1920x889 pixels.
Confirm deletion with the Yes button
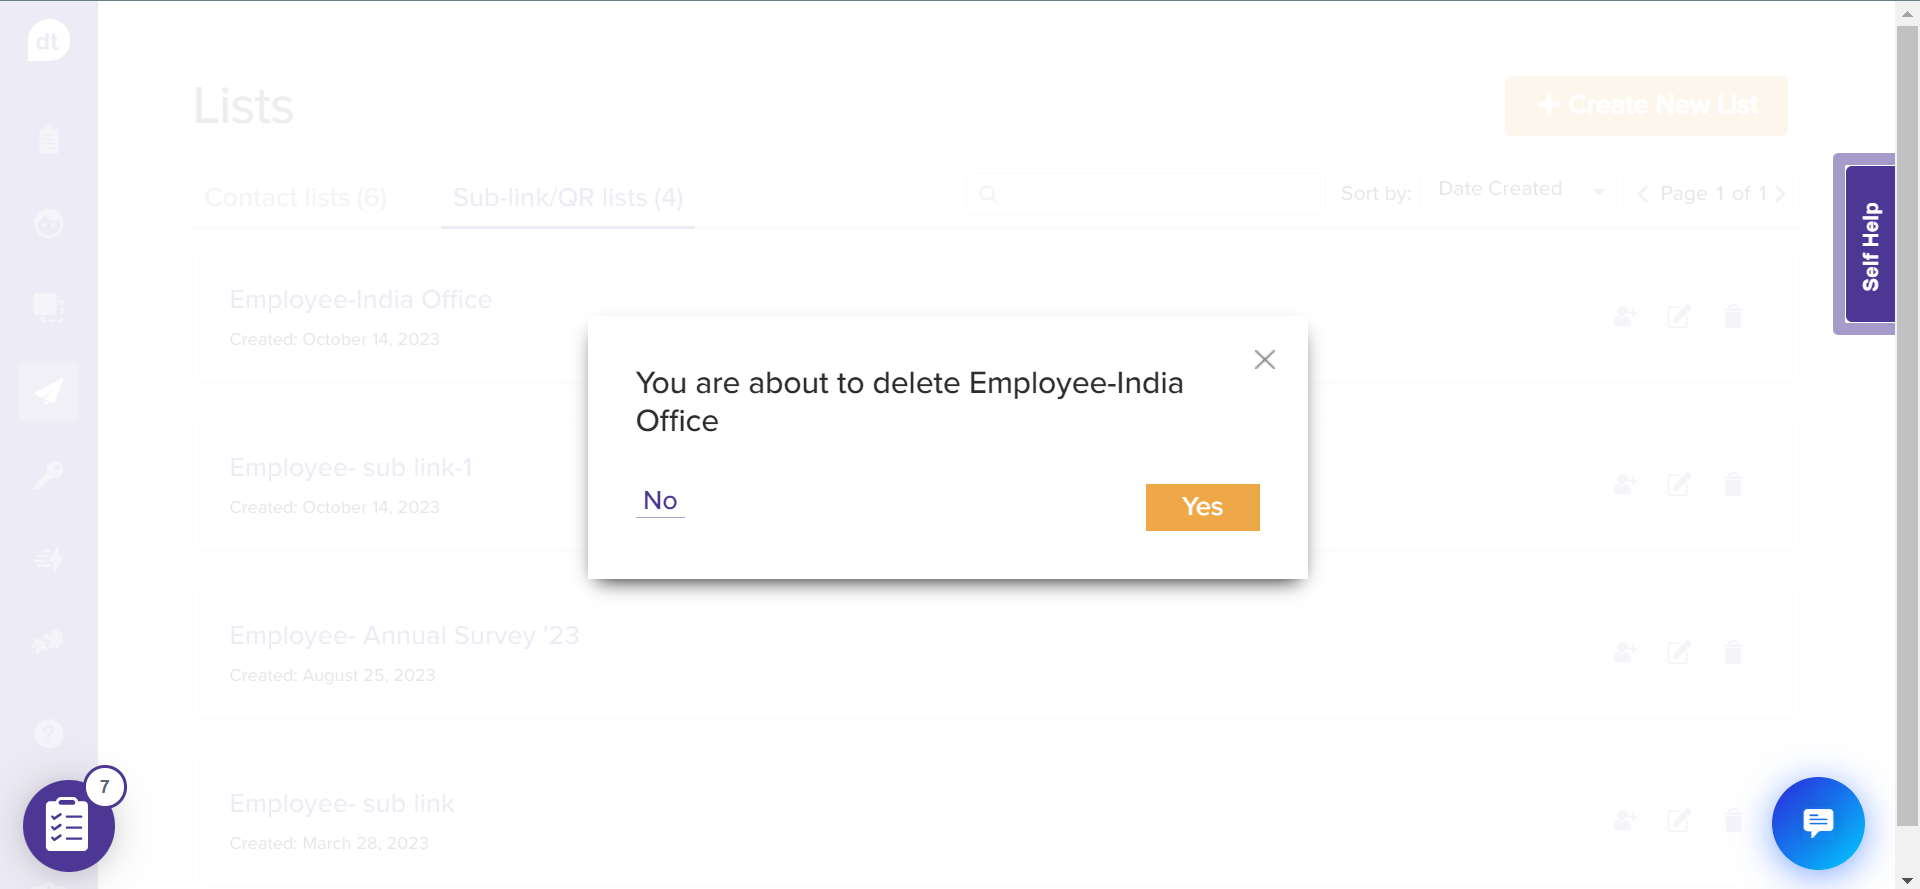coord(1202,507)
